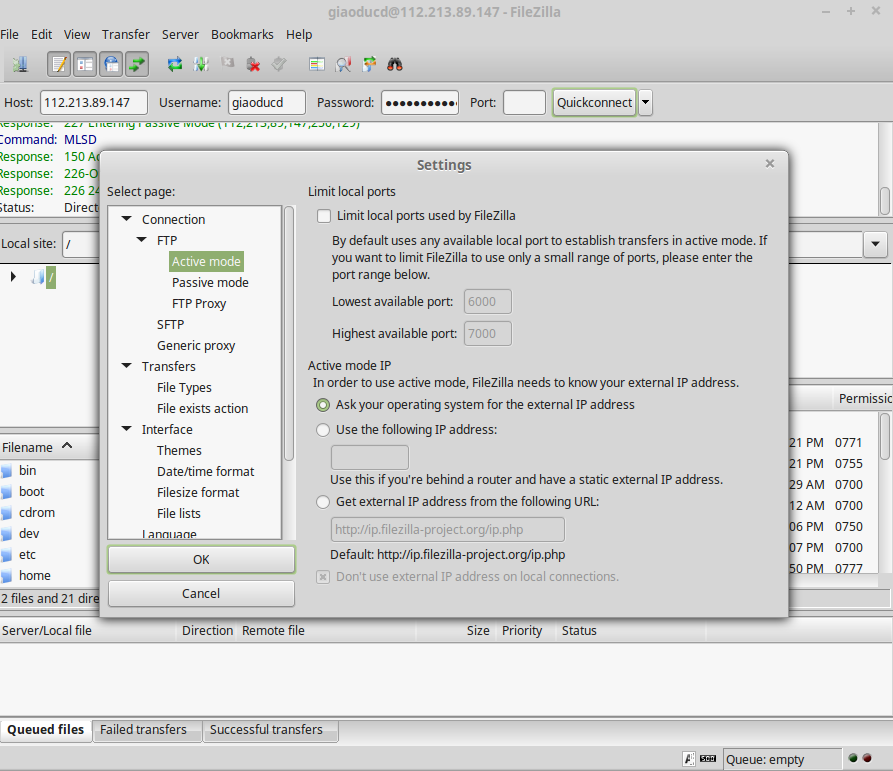Click the root folder icon in local tree
Screen dimensions: 893x771
[x=38, y=277]
